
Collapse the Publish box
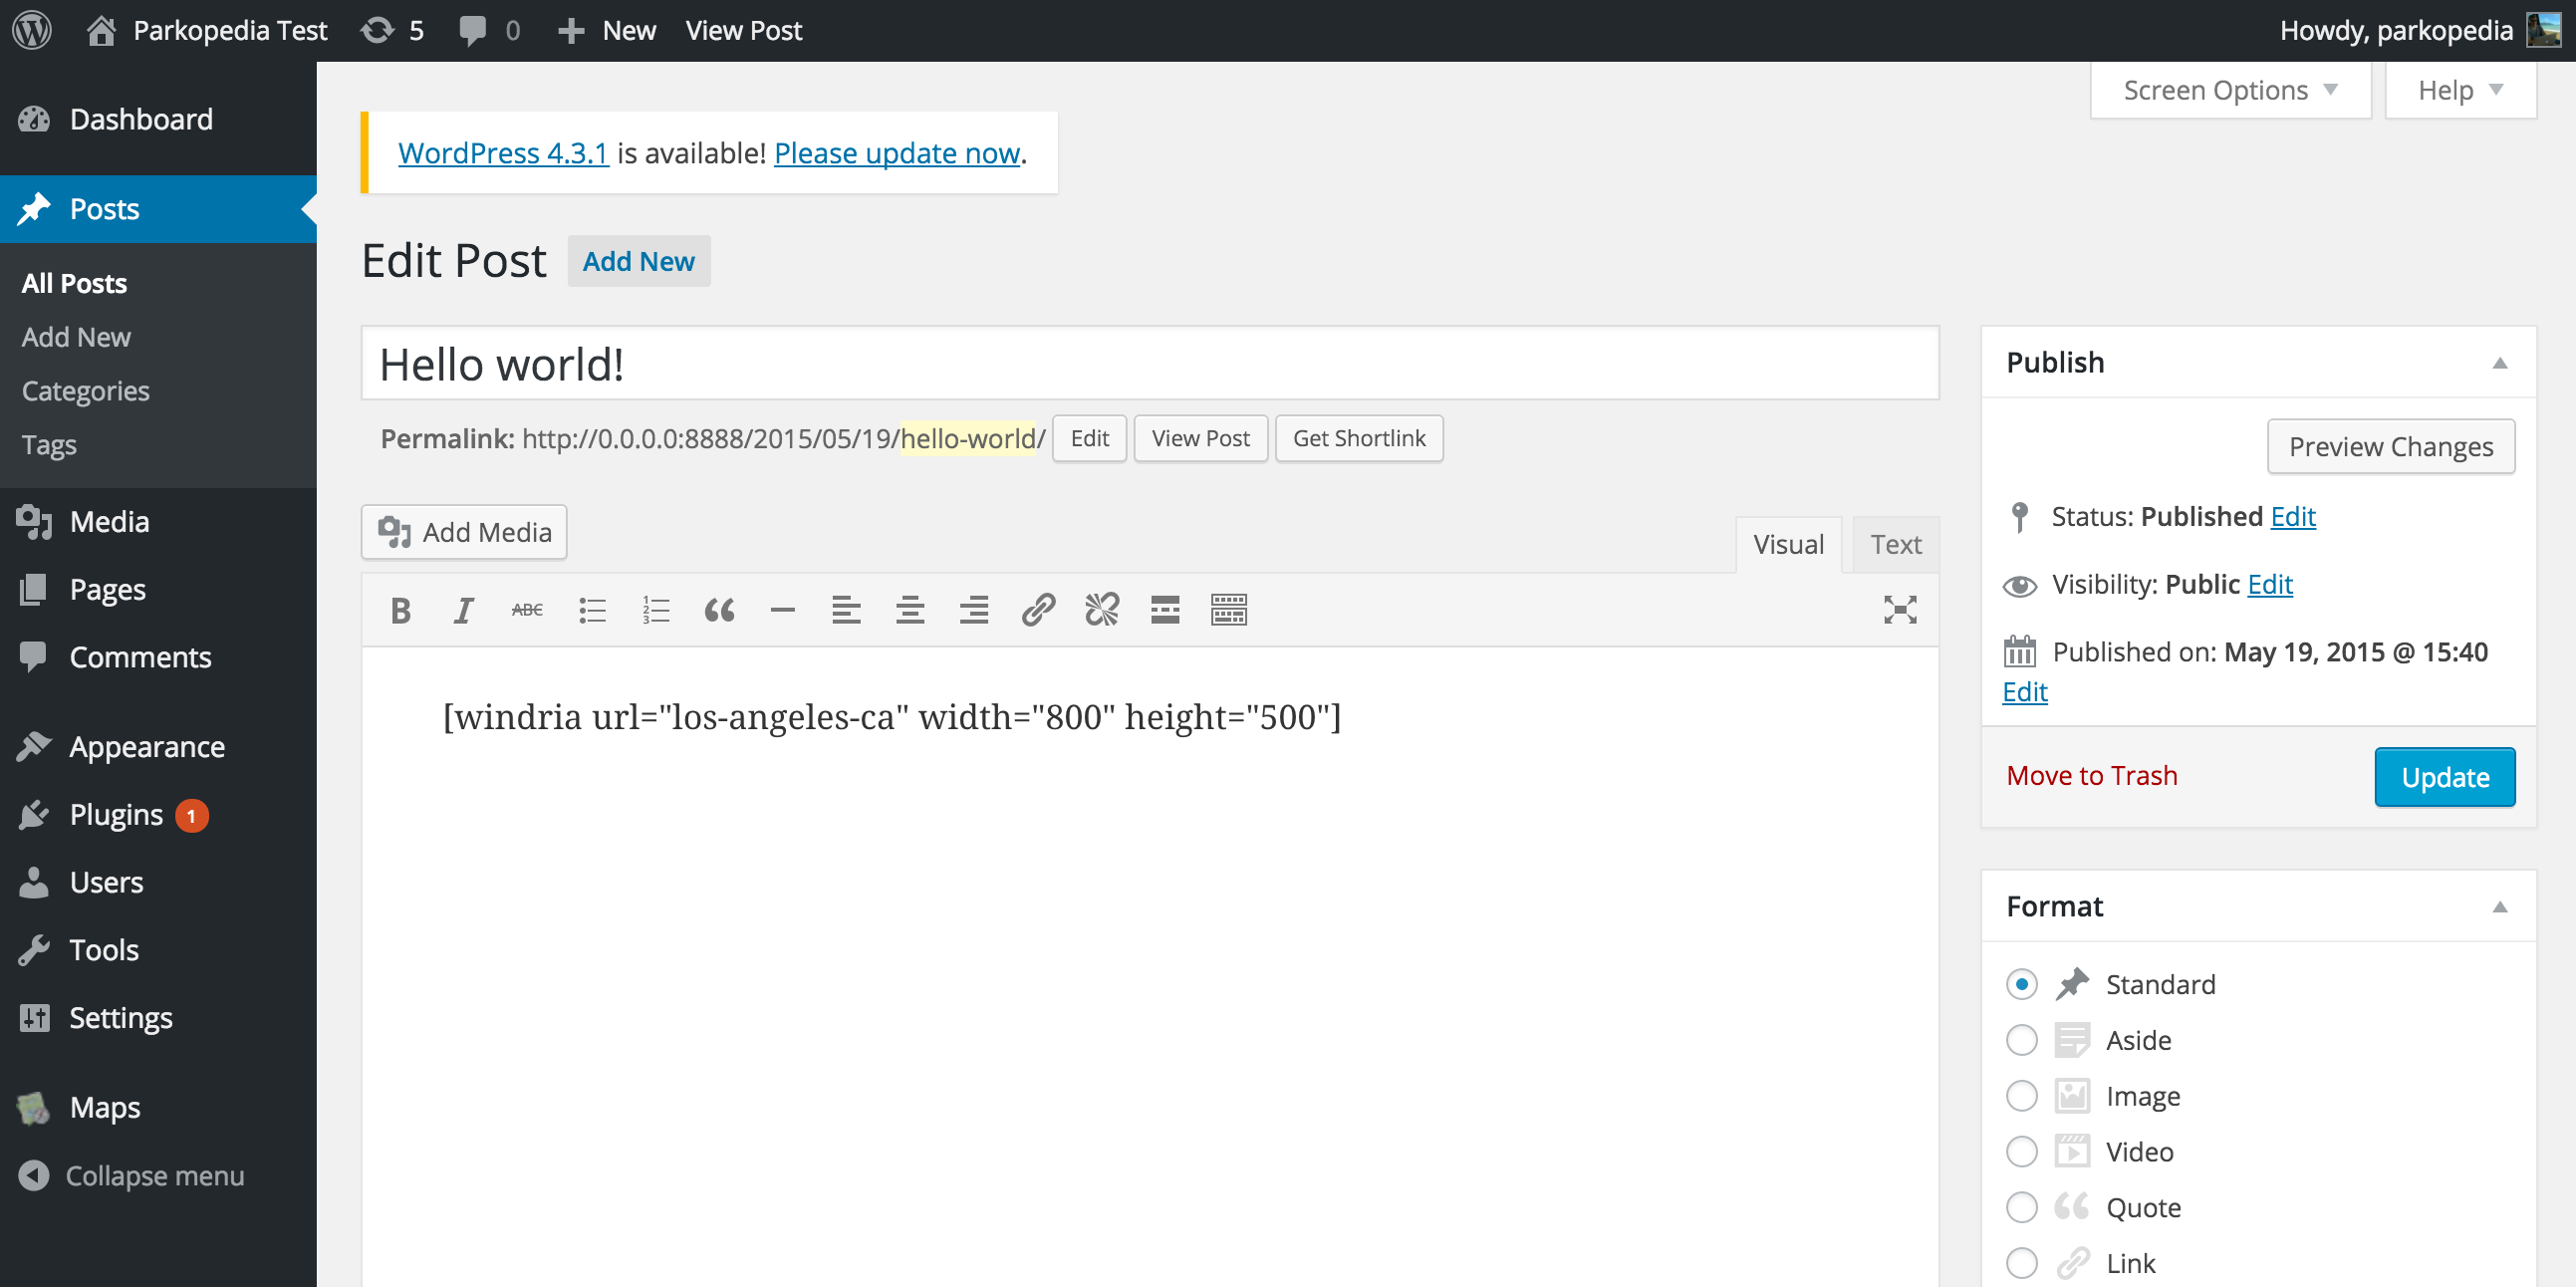2500,363
